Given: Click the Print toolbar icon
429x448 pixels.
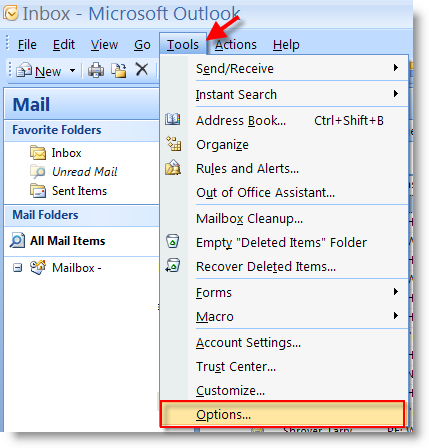Looking at the screenshot, I should (x=96, y=70).
